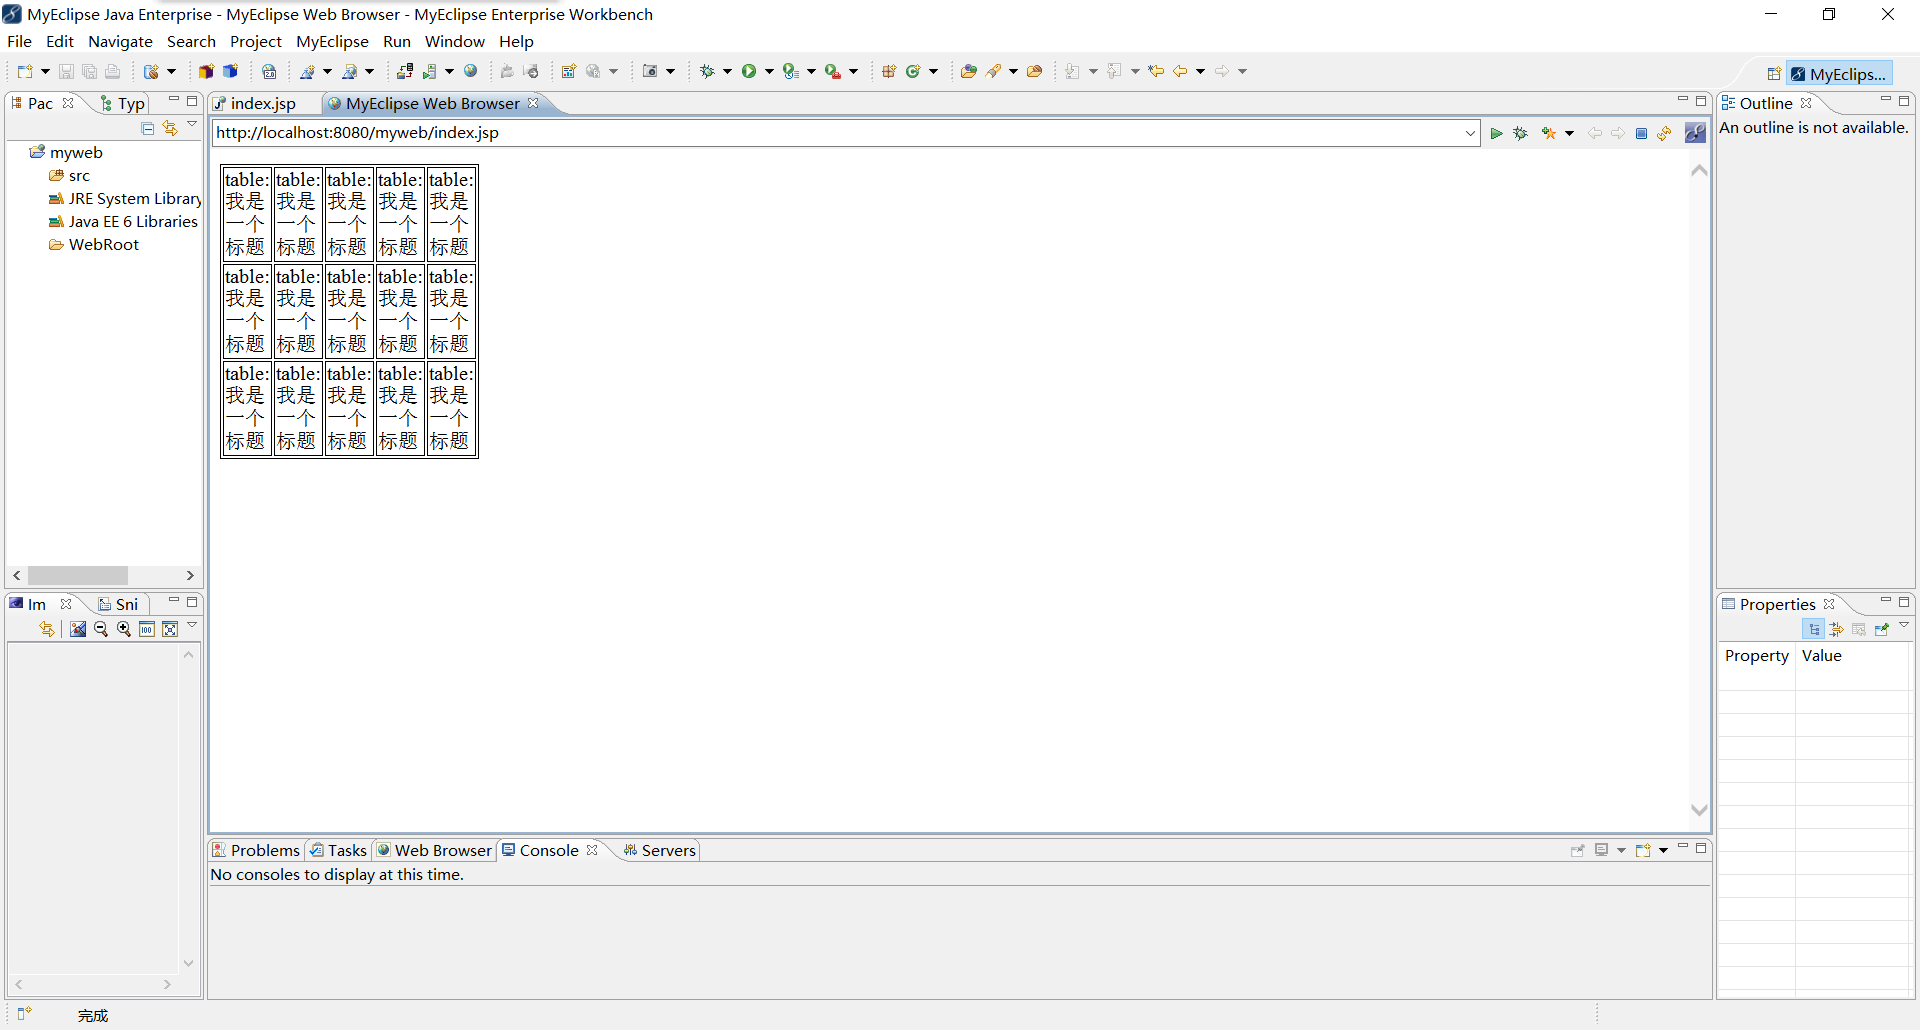Select the src folder in tree
The image size is (1920, 1030).
pyautogui.click(x=69, y=175)
